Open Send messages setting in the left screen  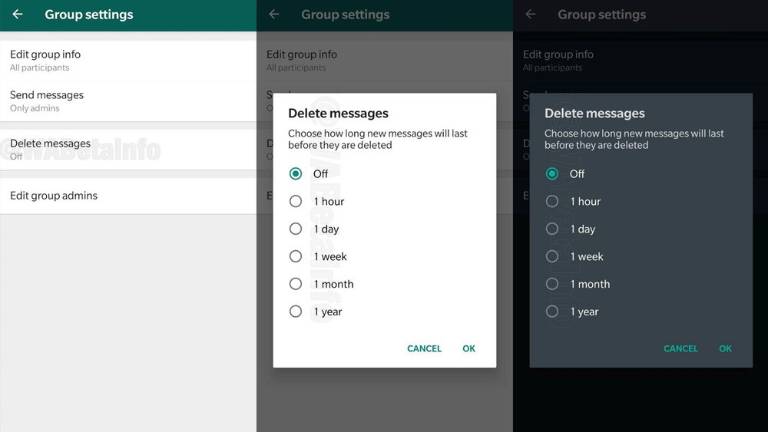coord(60,100)
